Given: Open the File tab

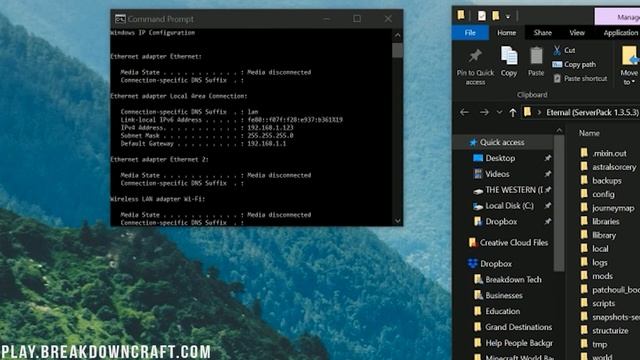Looking at the screenshot, I should (x=470, y=33).
